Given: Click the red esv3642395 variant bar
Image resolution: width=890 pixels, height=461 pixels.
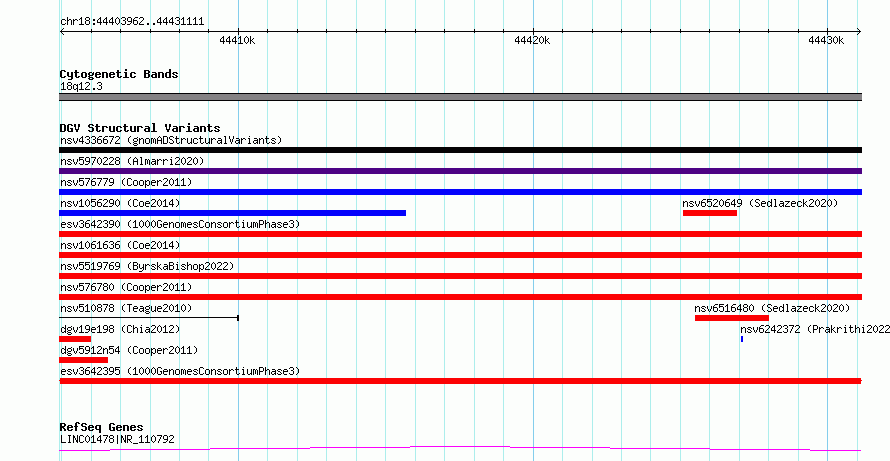Looking at the screenshot, I should tap(460, 381).
